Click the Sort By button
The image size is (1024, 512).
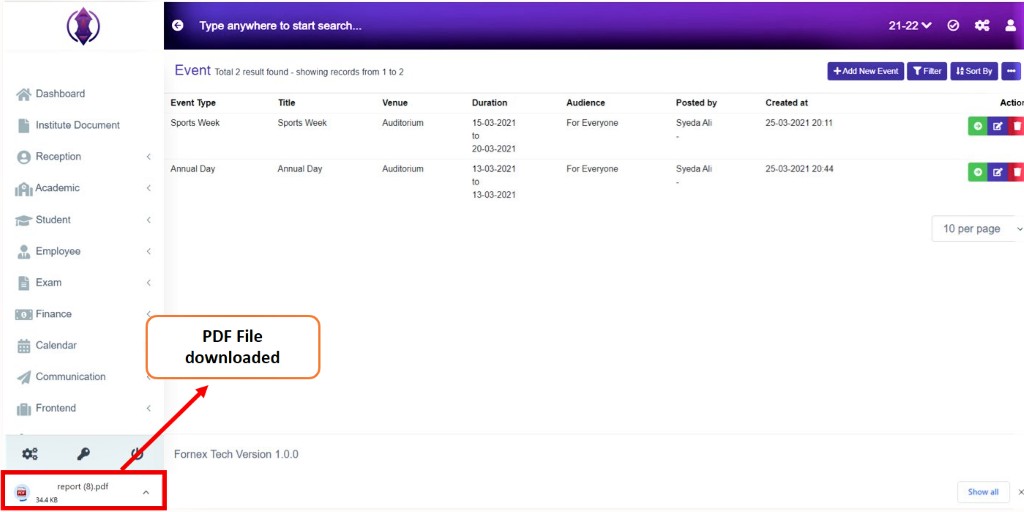pos(974,71)
